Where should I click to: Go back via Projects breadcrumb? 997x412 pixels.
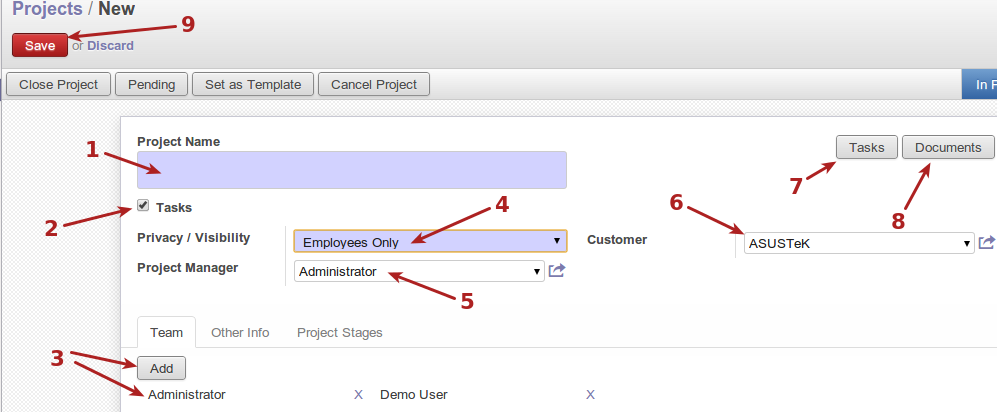point(47,10)
